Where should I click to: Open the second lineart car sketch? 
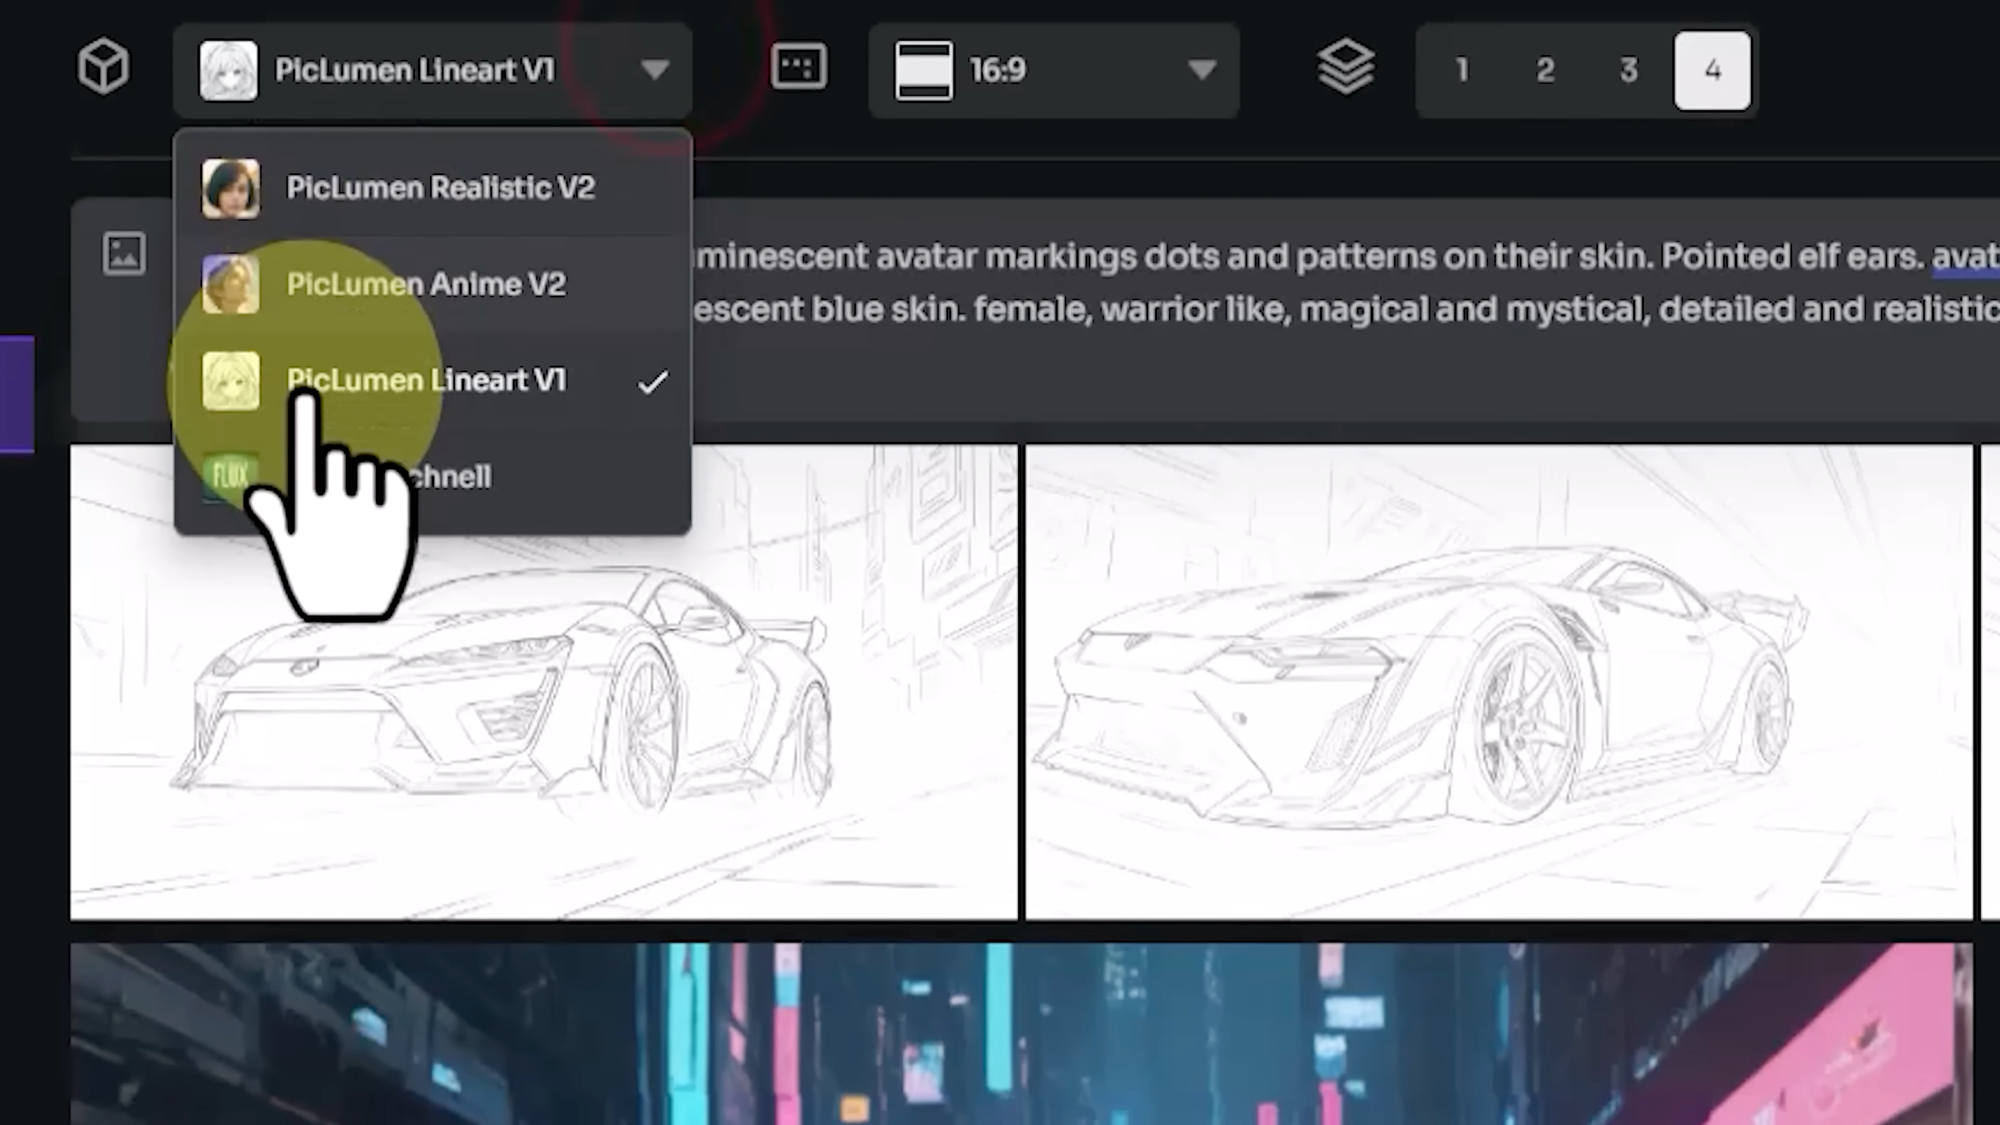[1499, 682]
